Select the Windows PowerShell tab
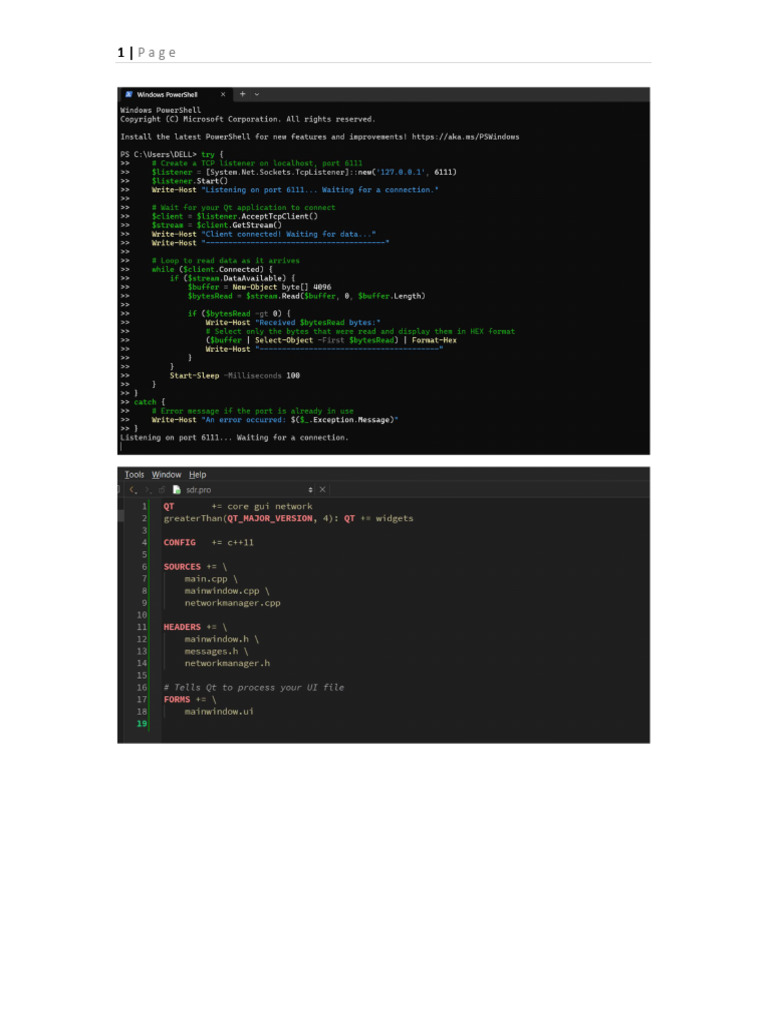Screen dimensions: 768x1024 tap(175, 95)
